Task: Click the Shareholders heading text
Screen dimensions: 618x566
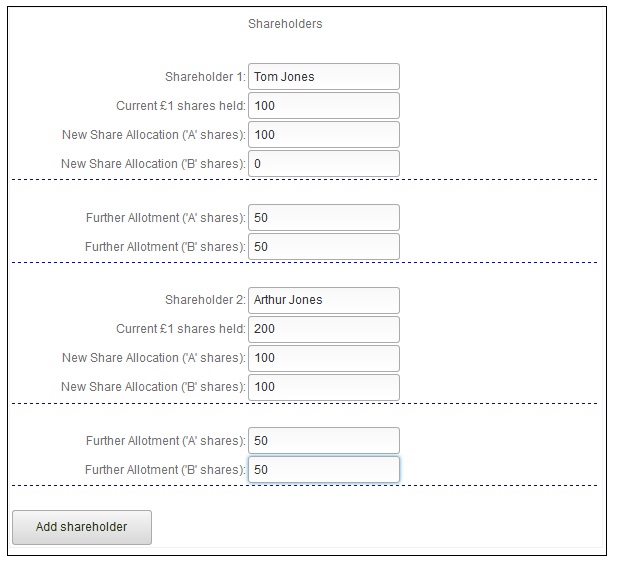Action: click(285, 24)
